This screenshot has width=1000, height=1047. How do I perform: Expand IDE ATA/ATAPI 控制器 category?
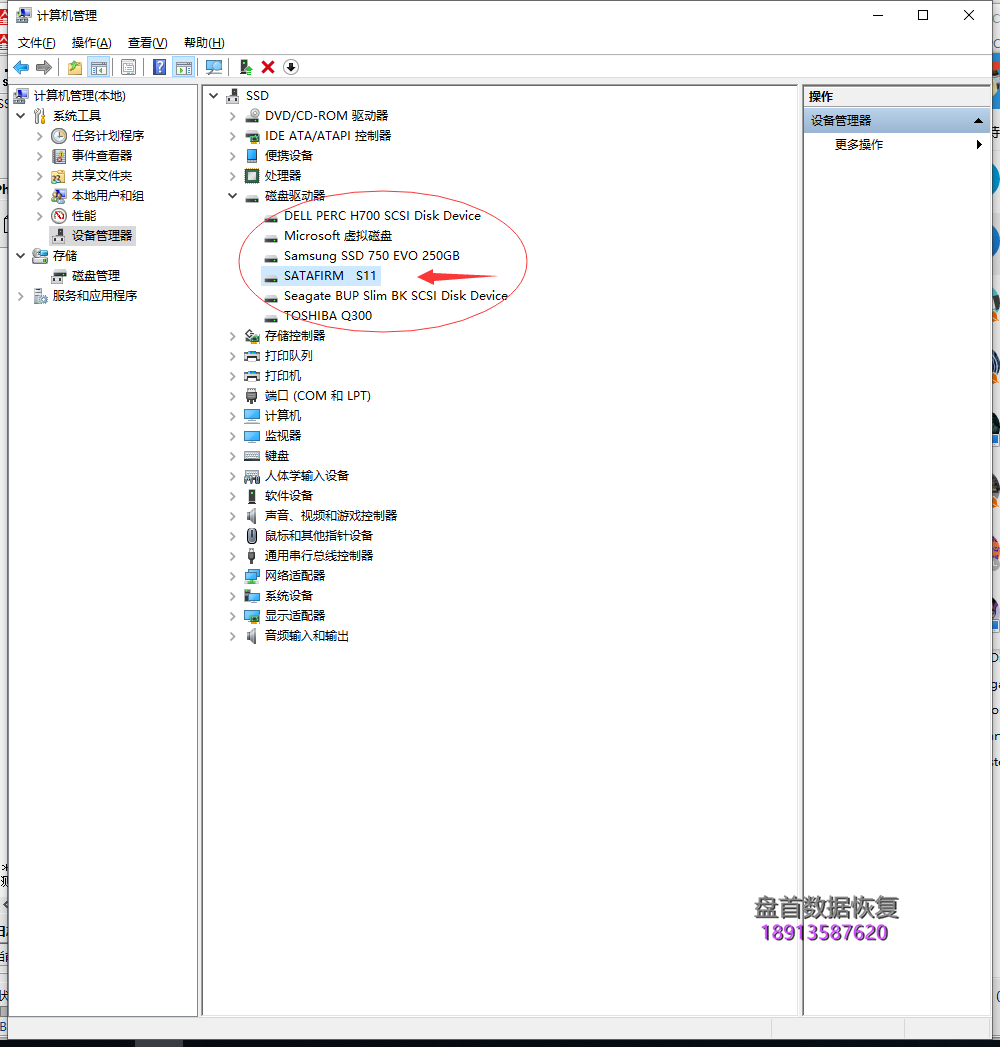click(232, 136)
